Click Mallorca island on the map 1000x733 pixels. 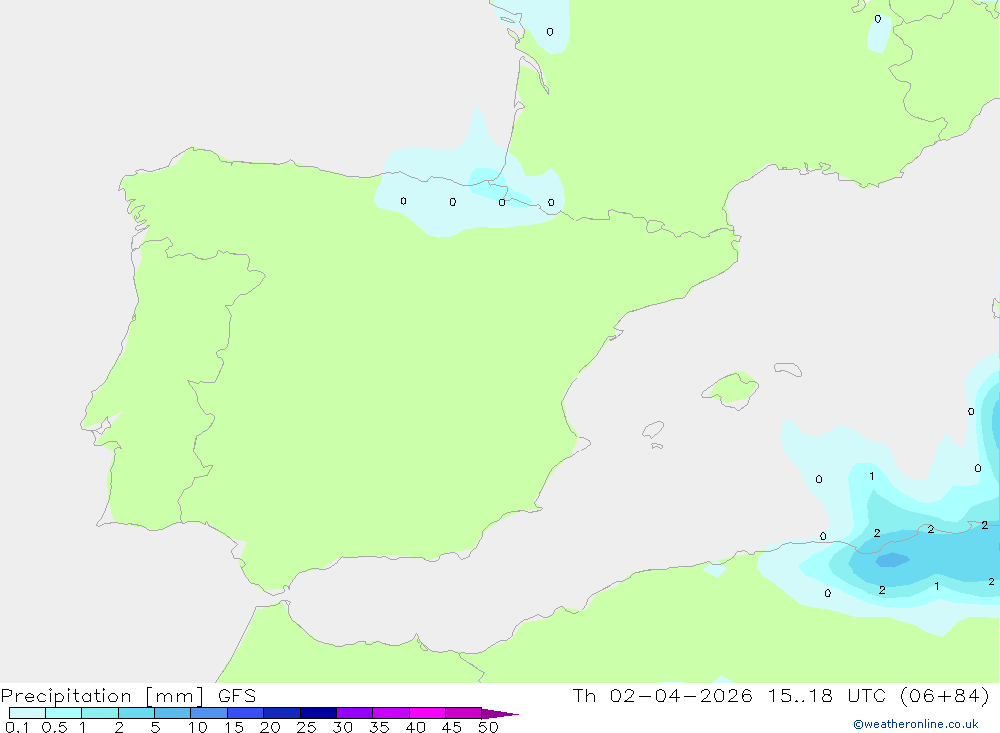[731, 389]
